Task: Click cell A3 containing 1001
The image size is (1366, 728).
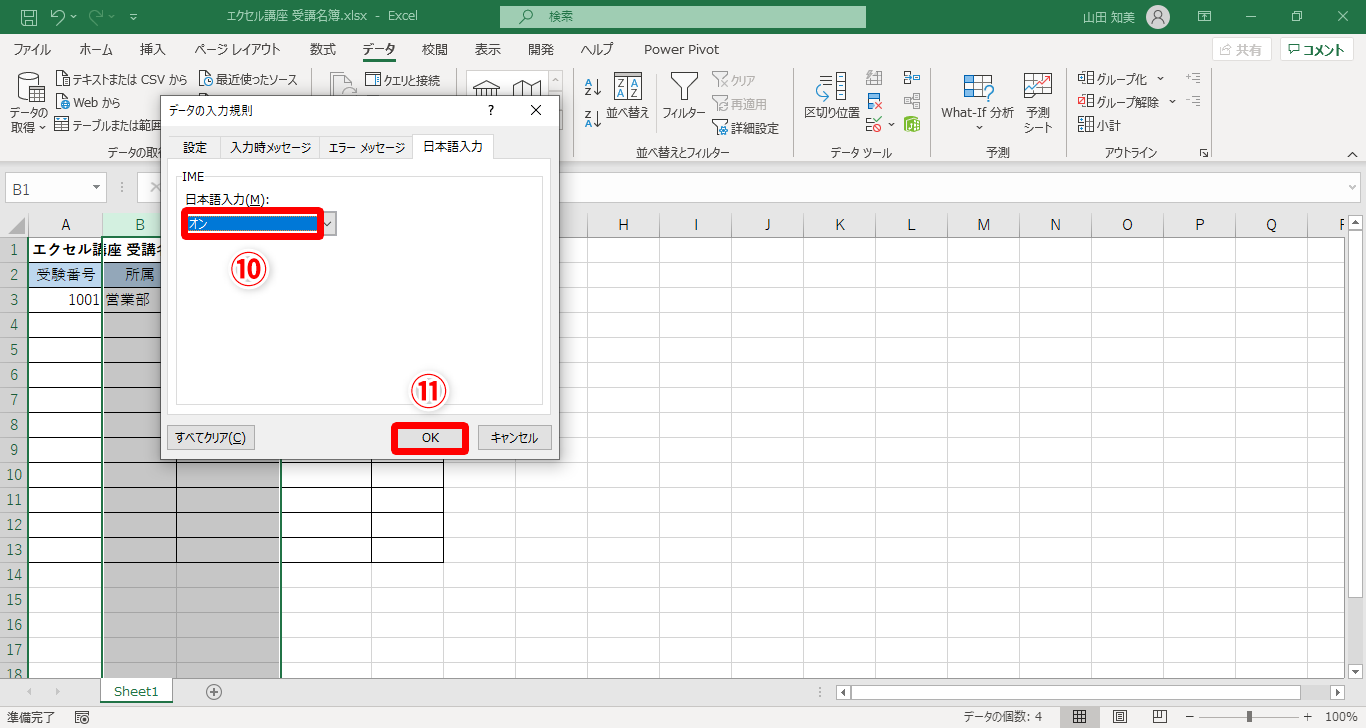Action: [66, 299]
